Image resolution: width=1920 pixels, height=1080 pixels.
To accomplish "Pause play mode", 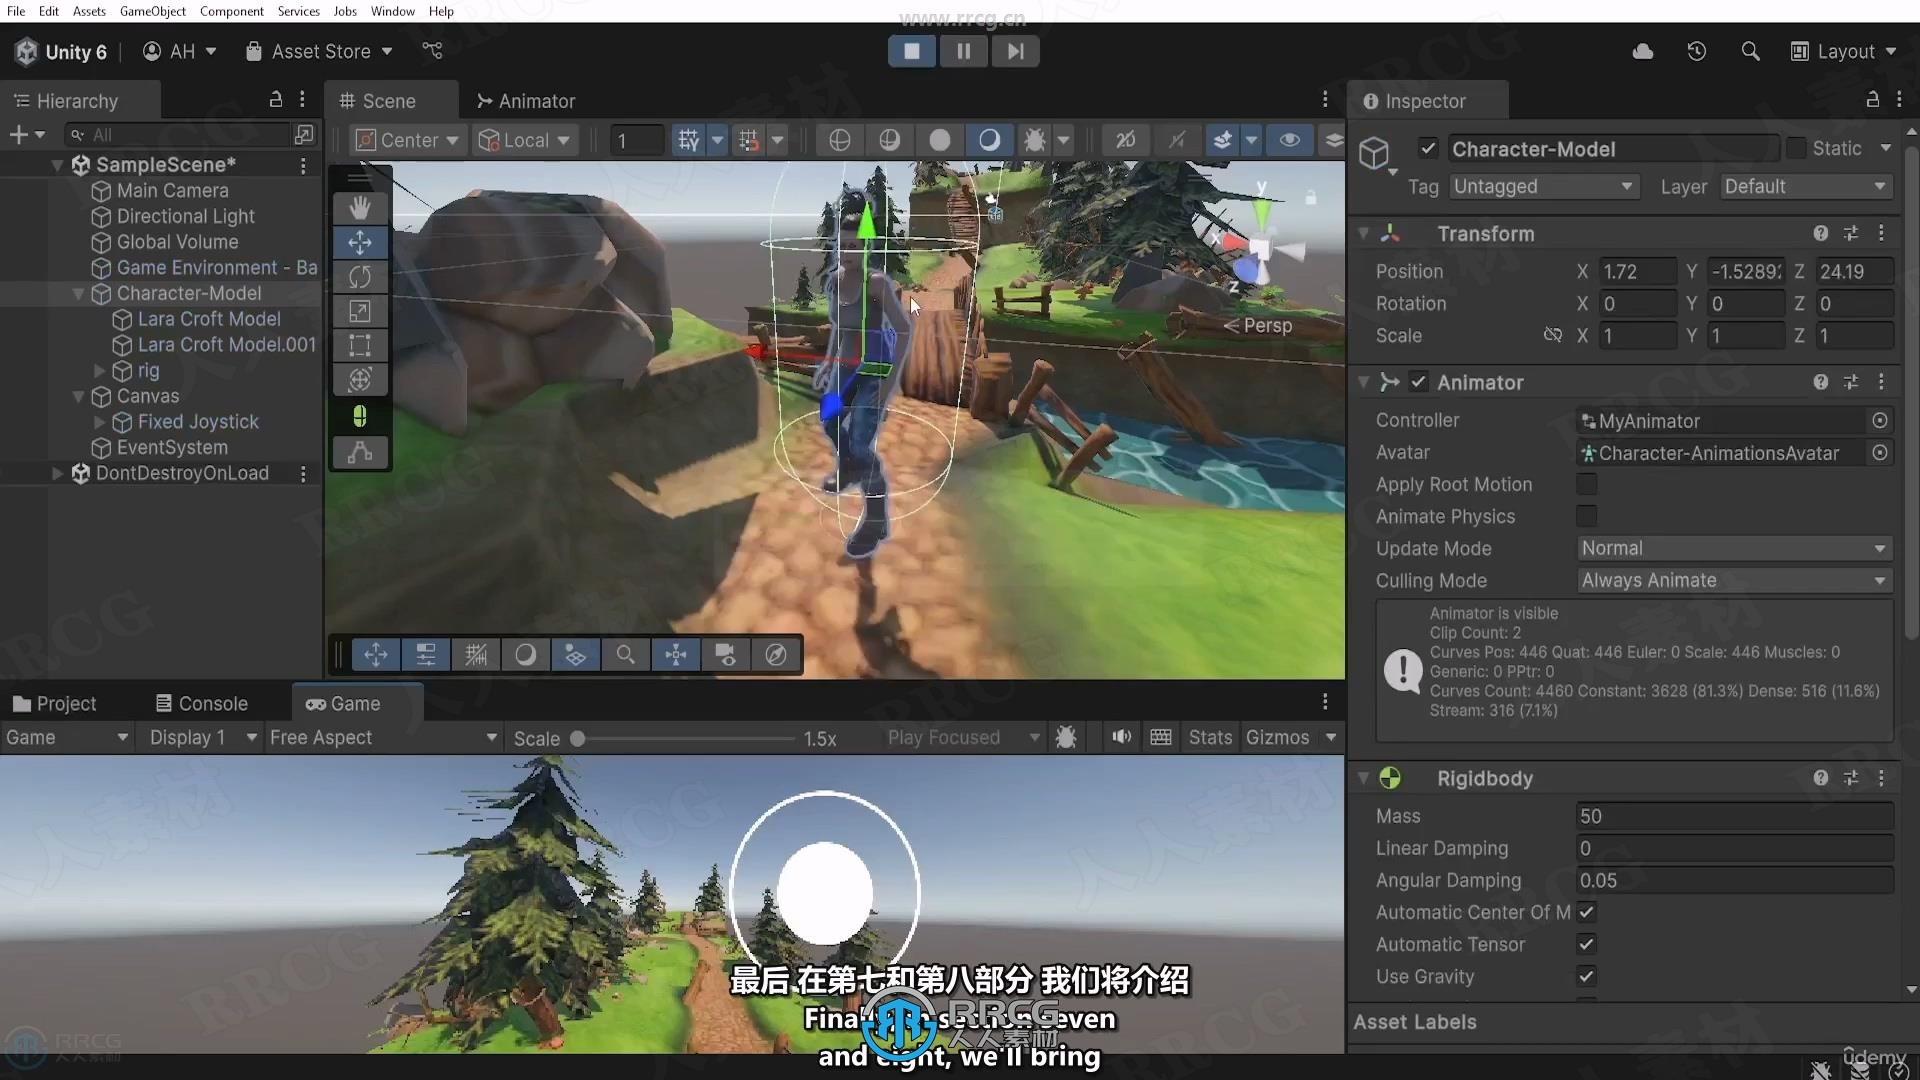I will click(x=964, y=51).
